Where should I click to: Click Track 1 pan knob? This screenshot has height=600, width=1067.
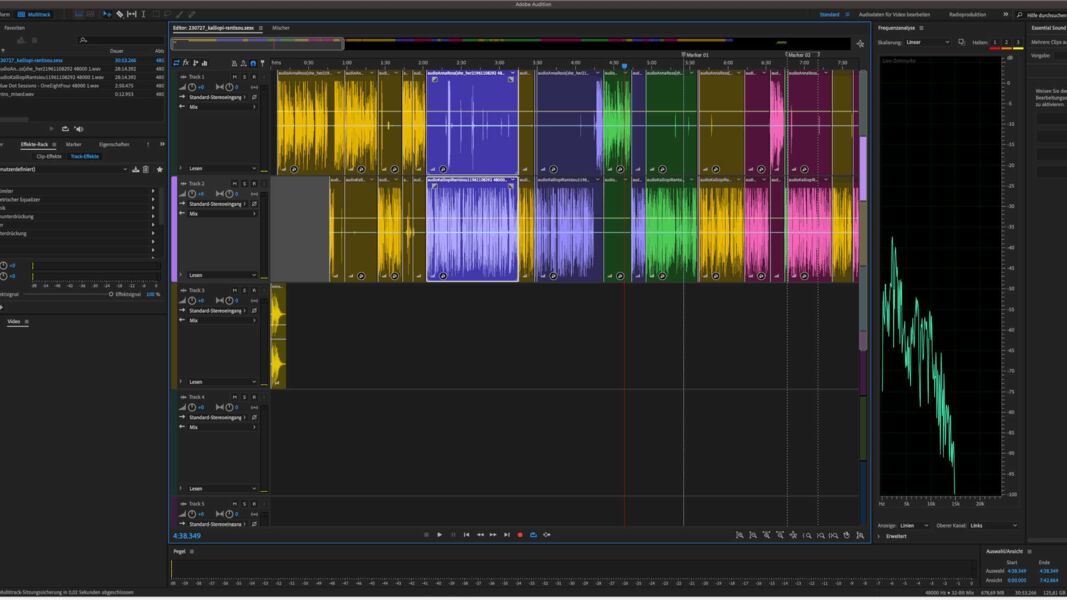[x=229, y=87]
